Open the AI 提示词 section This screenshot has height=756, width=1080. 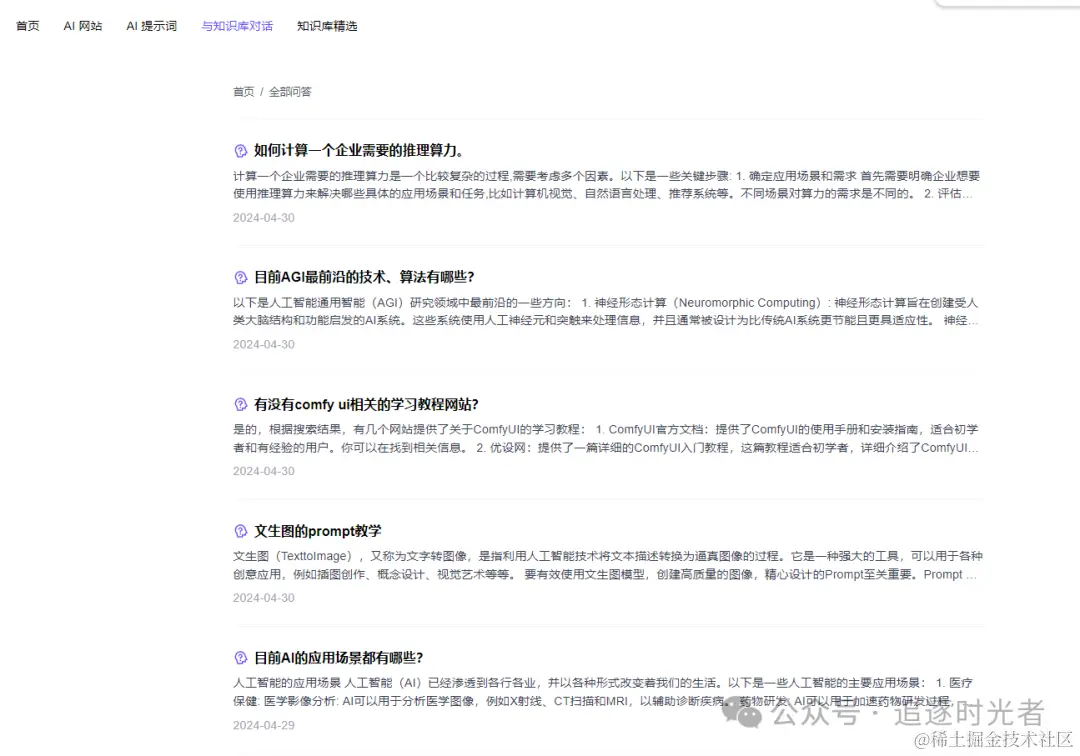(x=151, y=26)
